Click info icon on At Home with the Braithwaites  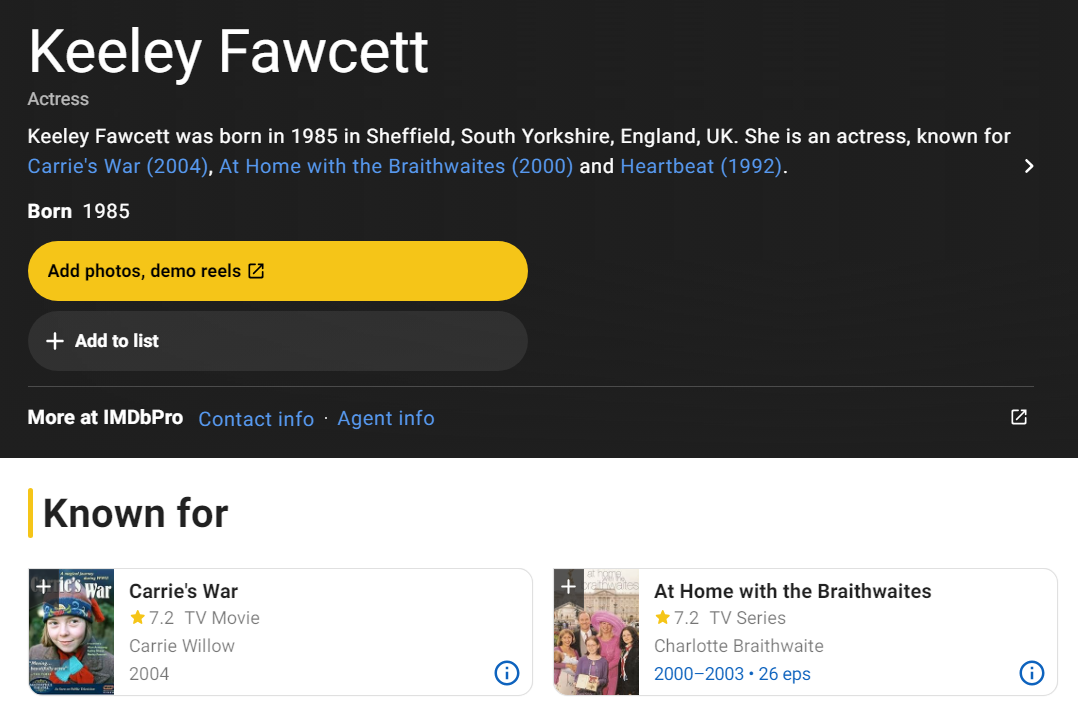coord(1031,673)
